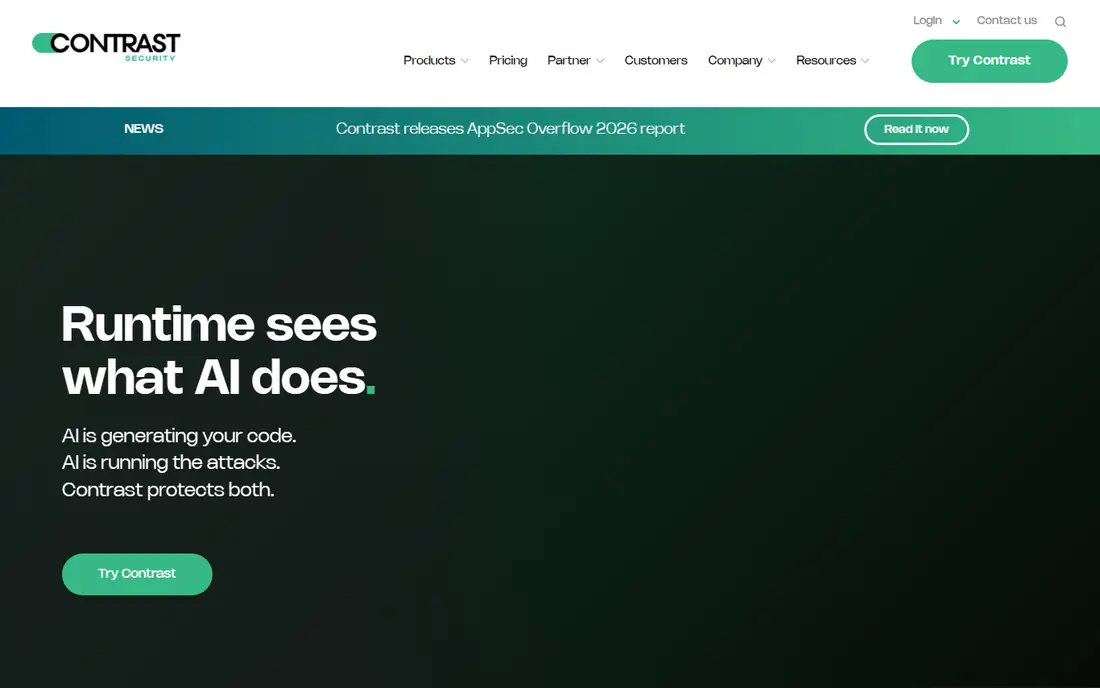Open the search magnifier icon
Image resolution: width=1100 pixels, height=688 pixels.
[x=1060, y=22]
